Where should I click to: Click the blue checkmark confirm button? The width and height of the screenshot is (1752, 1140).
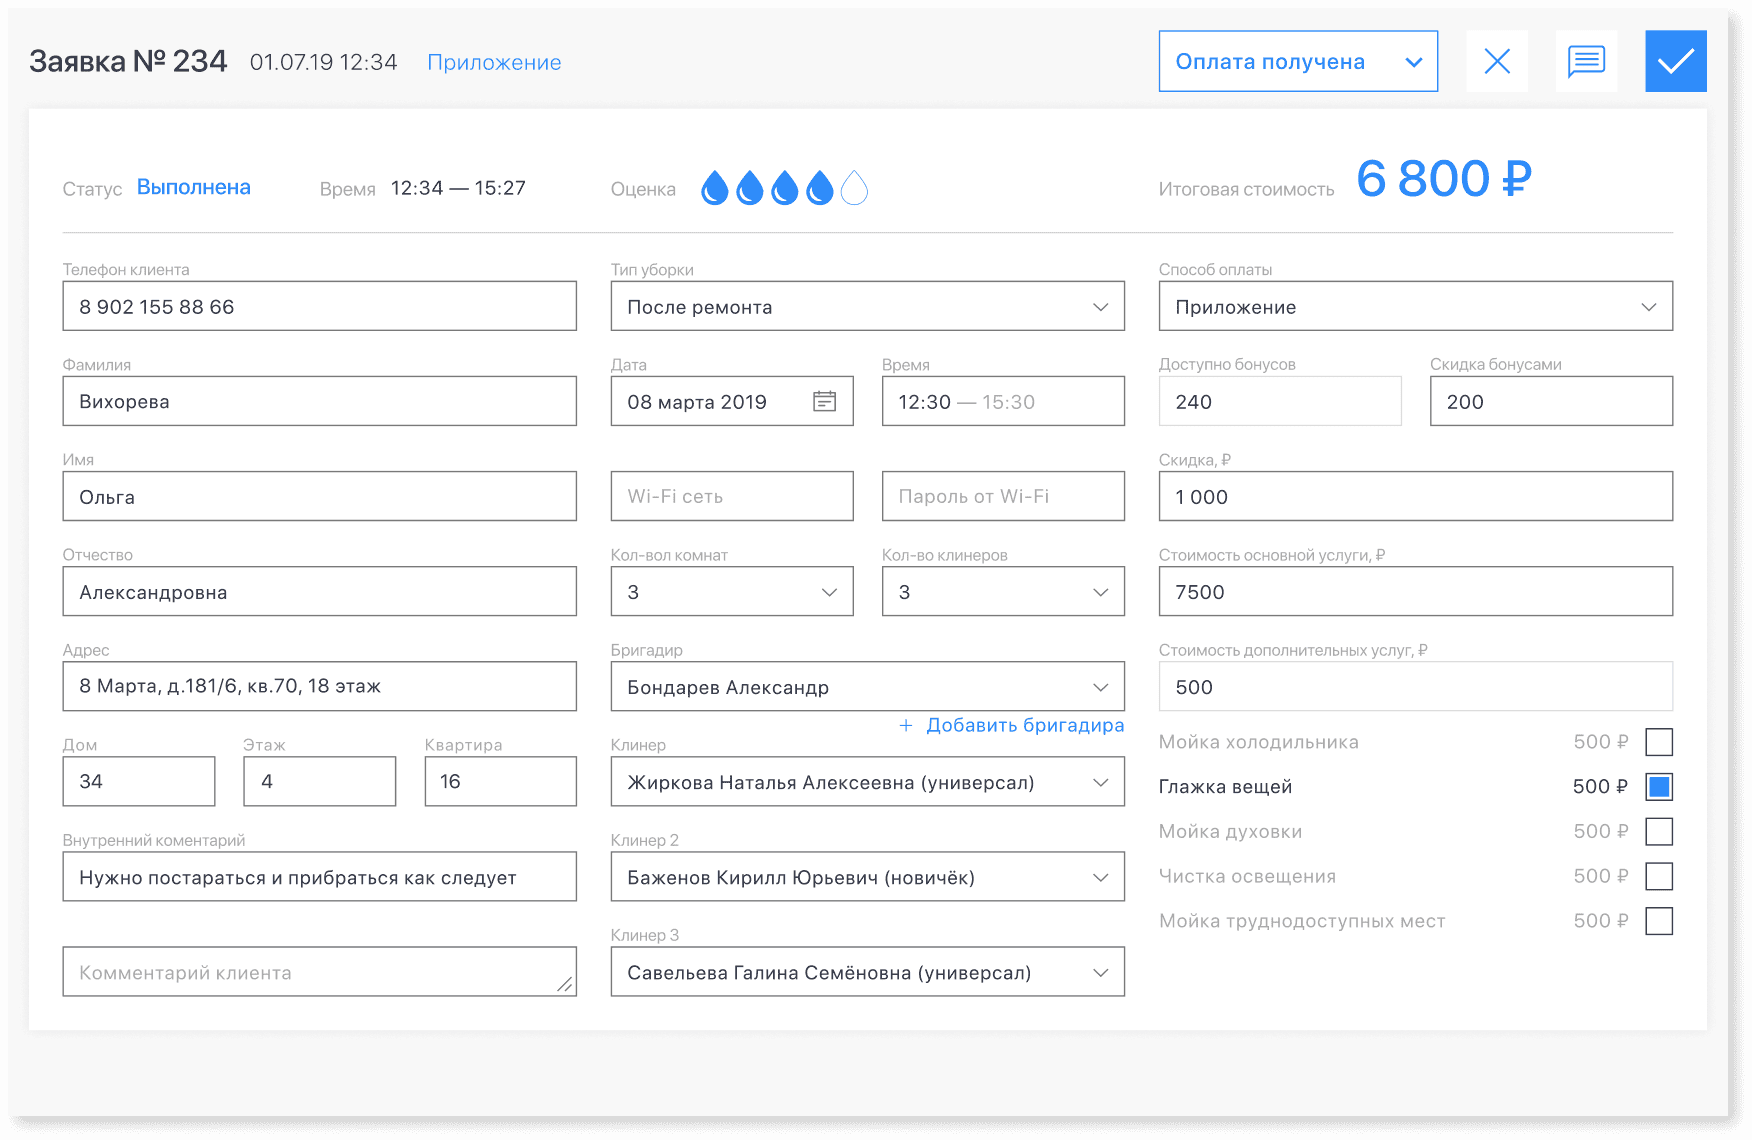coord(1675,61)
